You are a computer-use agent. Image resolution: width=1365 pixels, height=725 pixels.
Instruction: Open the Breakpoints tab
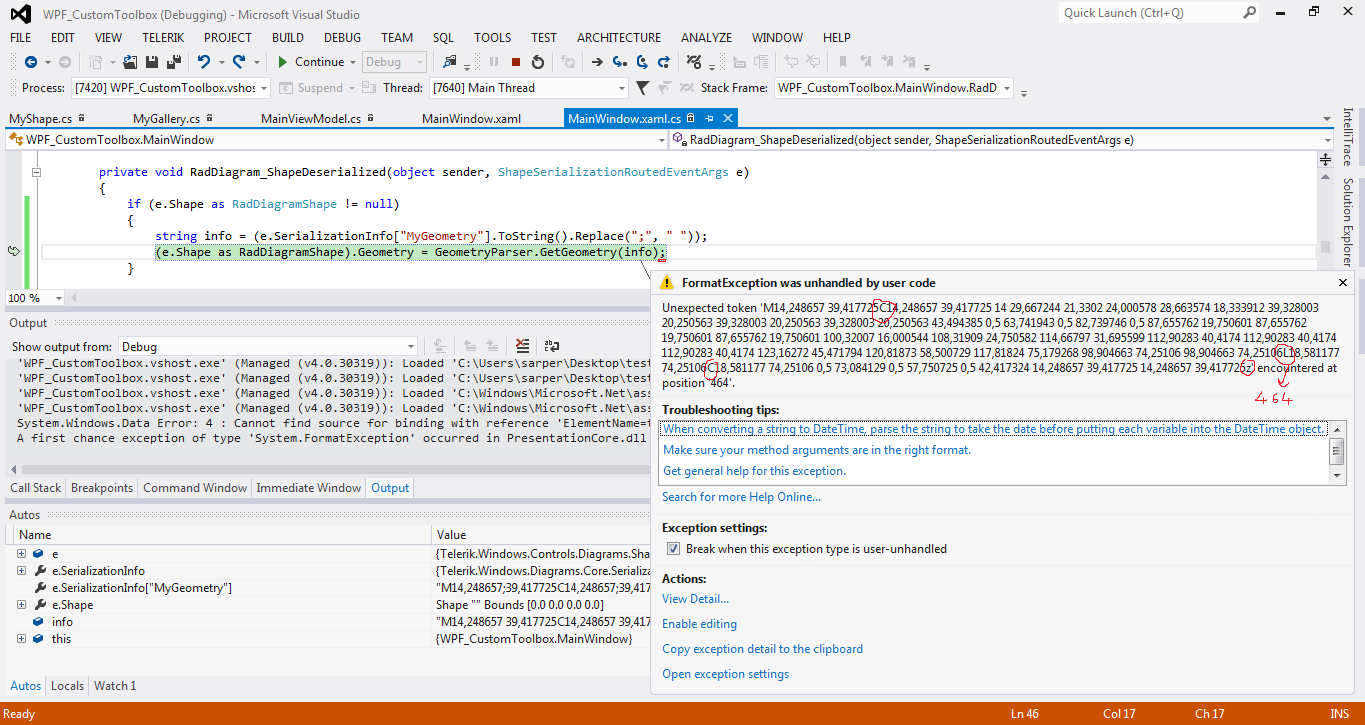click(102, 488)
